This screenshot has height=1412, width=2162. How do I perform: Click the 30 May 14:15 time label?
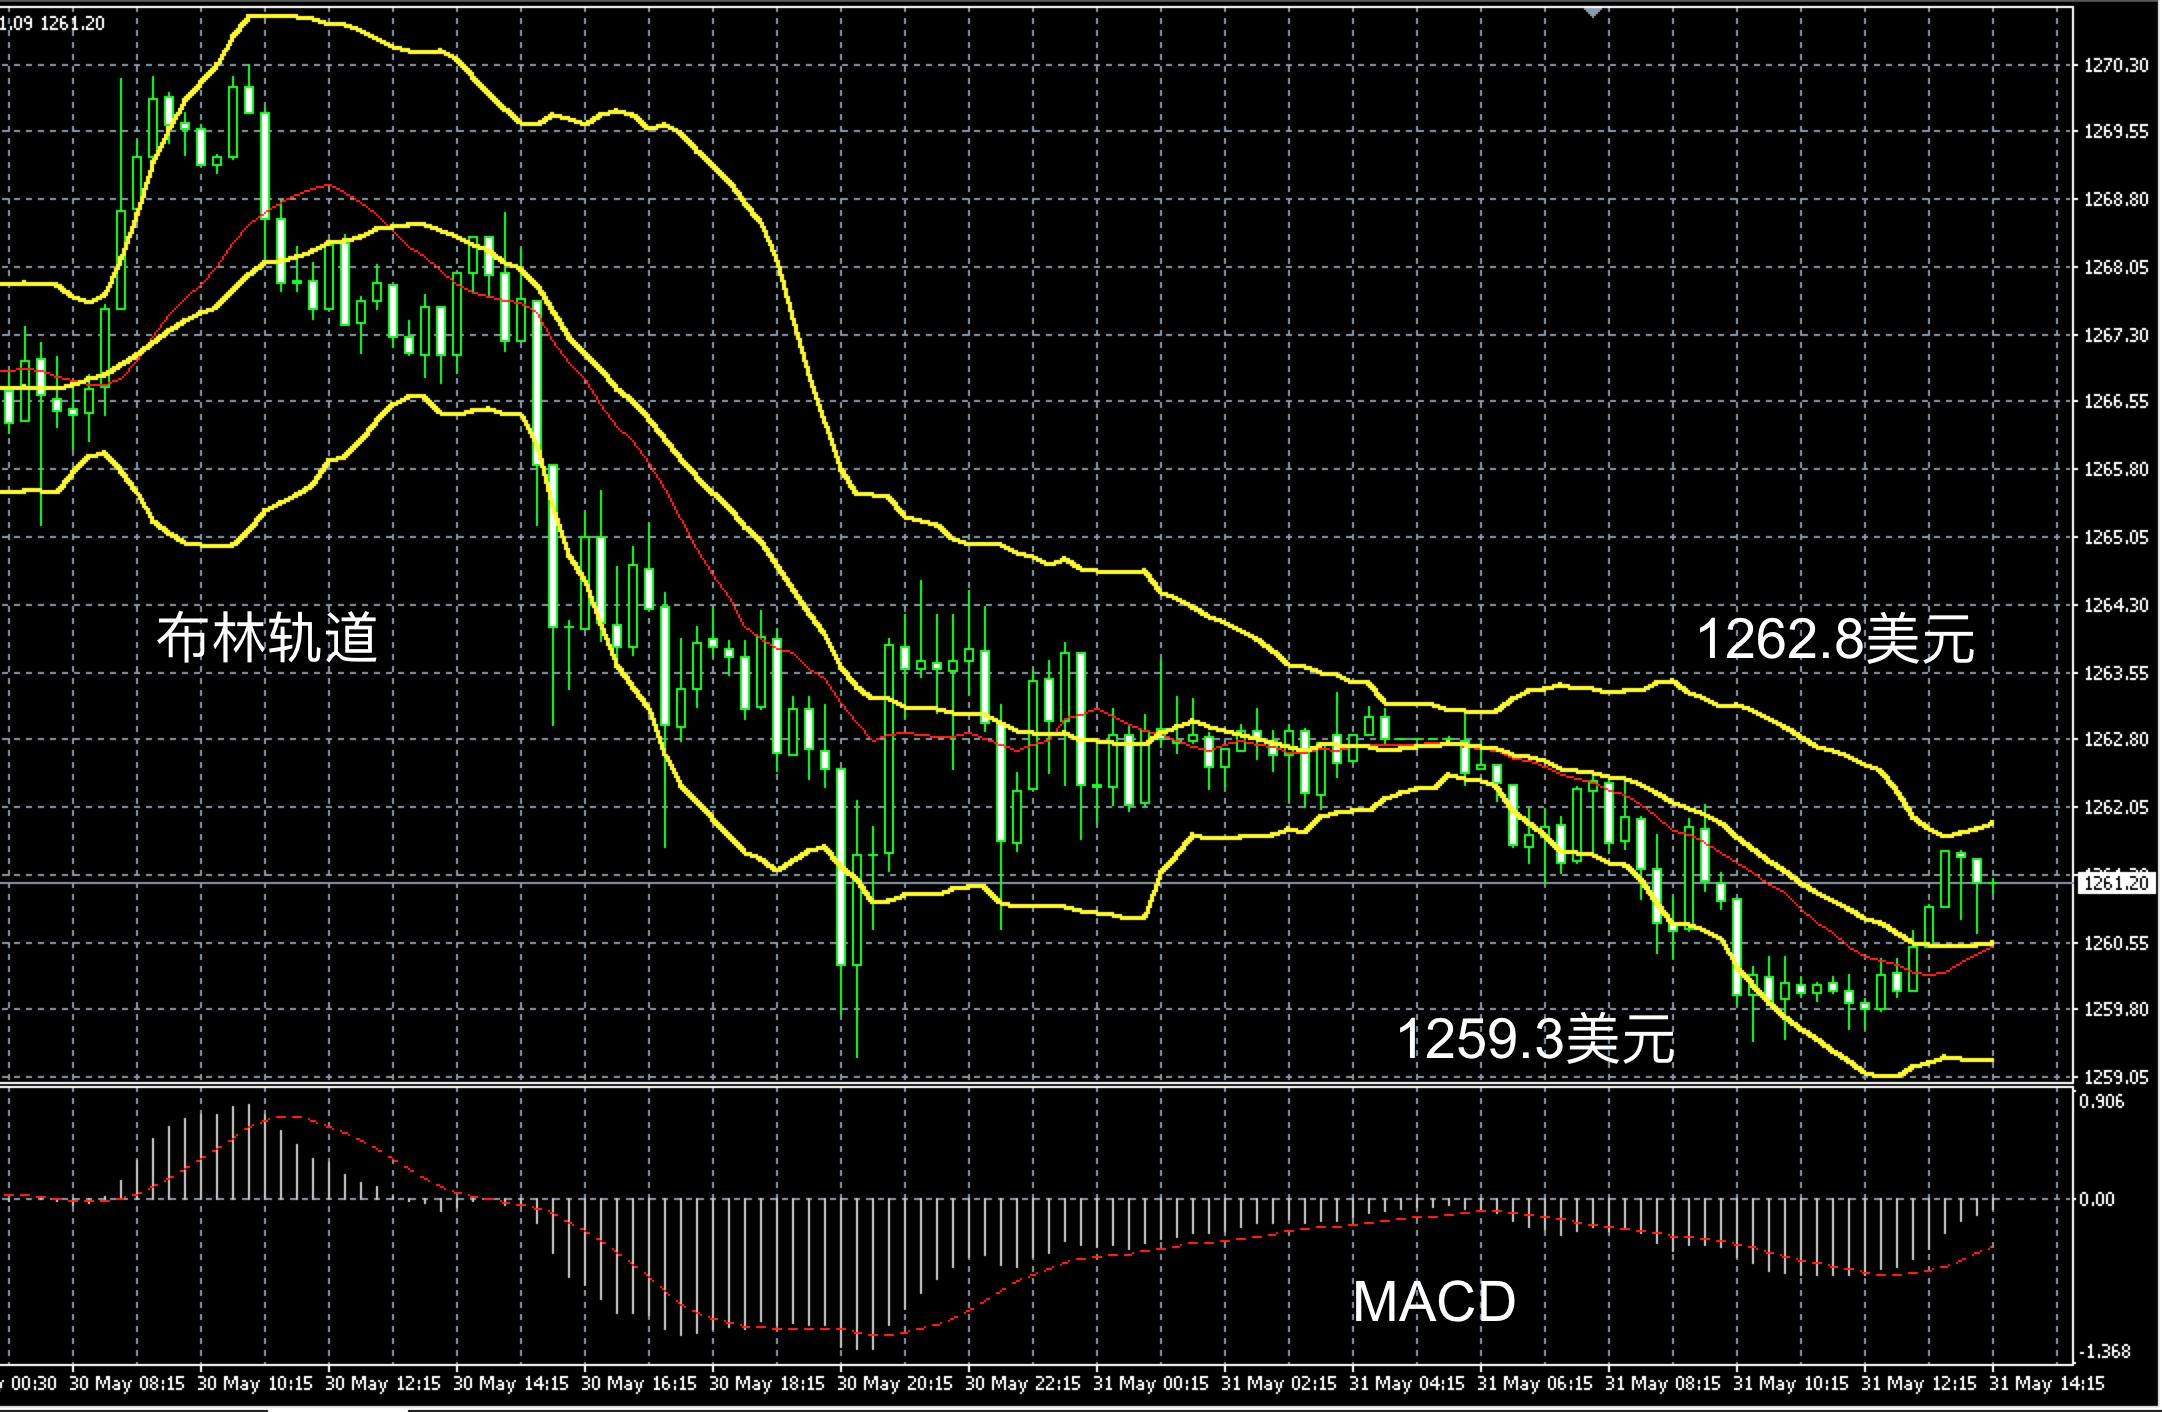click(x=511, y=1384)
